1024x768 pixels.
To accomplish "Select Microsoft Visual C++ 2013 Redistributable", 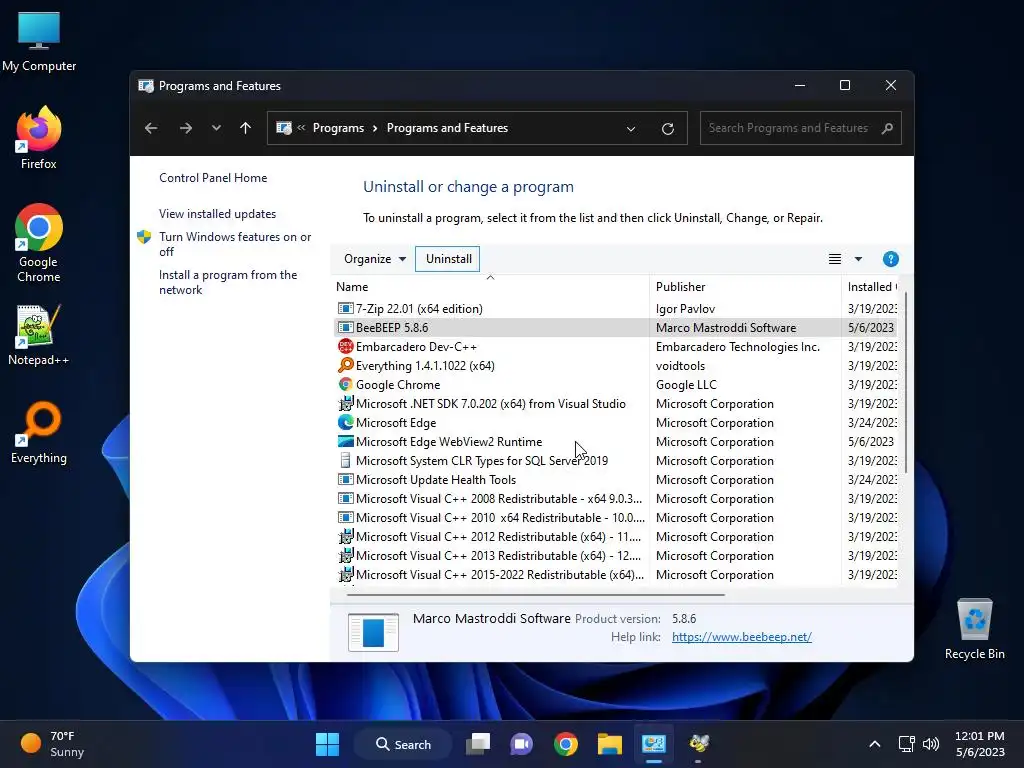I will (616, 554).
